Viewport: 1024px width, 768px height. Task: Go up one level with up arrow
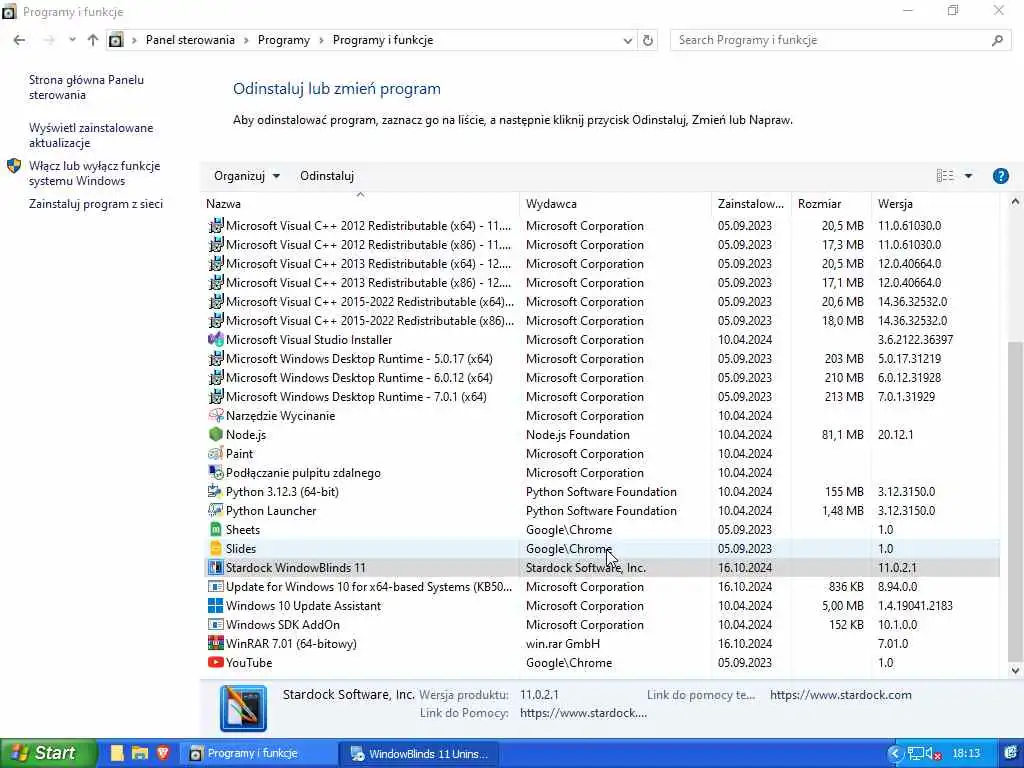[93, 40]
